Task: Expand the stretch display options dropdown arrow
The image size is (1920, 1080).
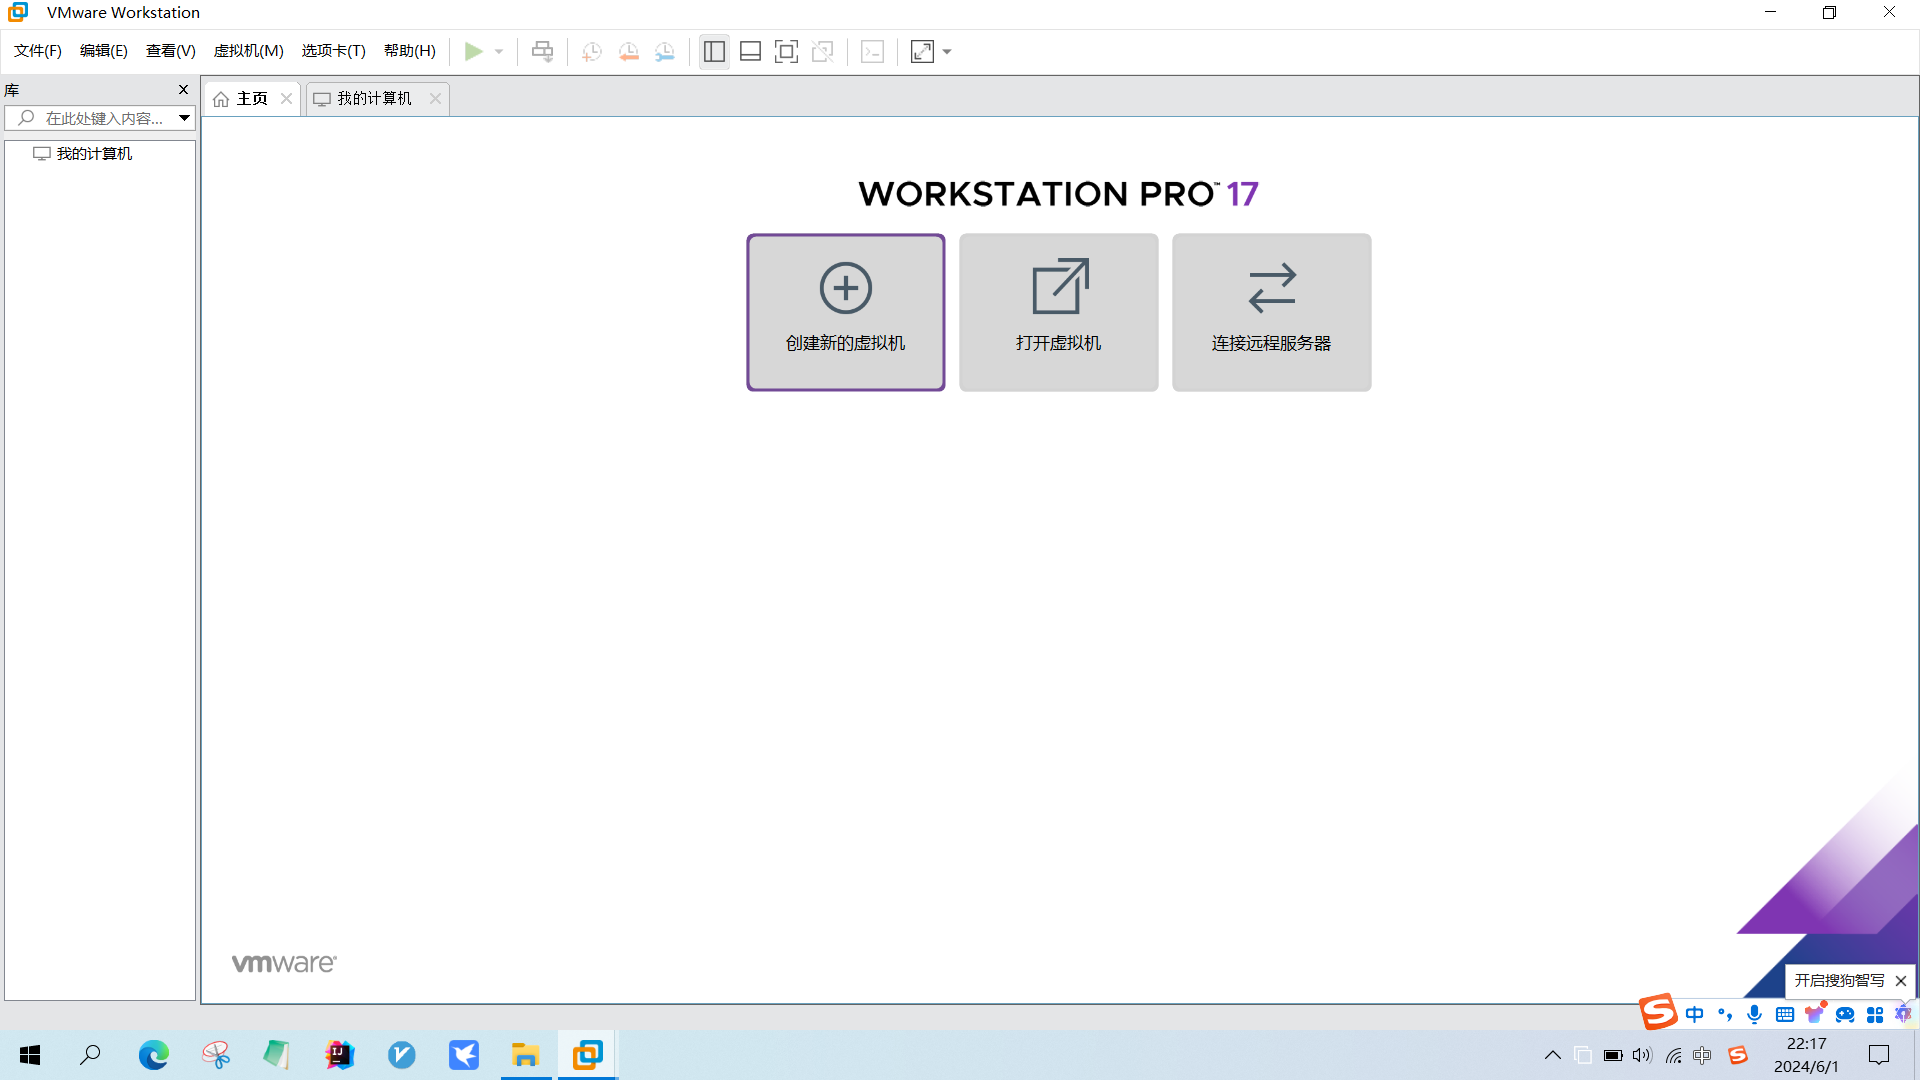Action: pyautogui.click(x=947, y=51)
